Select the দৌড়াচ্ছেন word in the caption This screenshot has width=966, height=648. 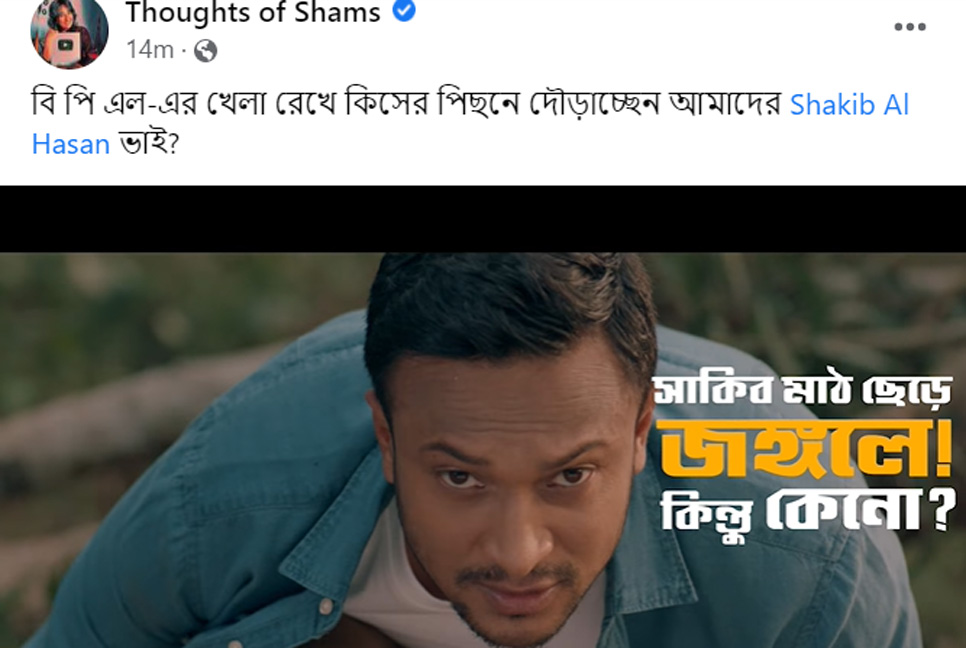(595, 104)
